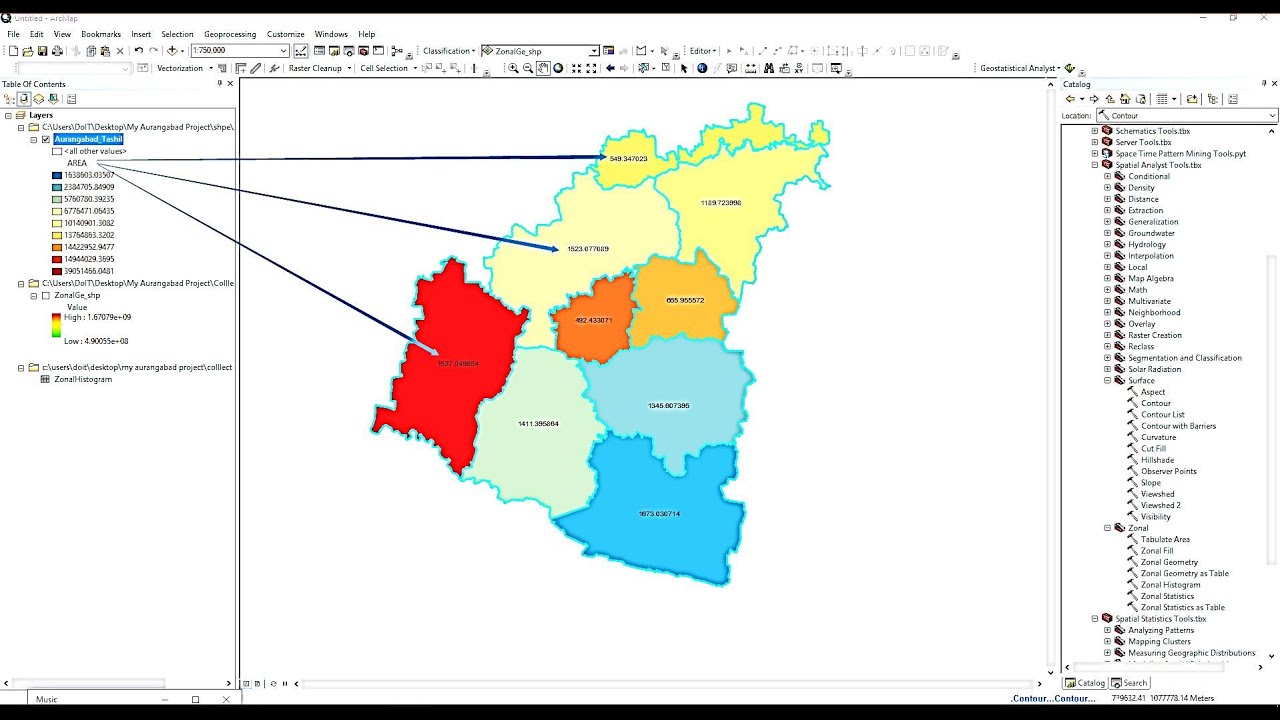Viewport: 1280px width, 720px height.
Task: Go to Home folder in Catalog
Action: click(x=1125, y=99)
